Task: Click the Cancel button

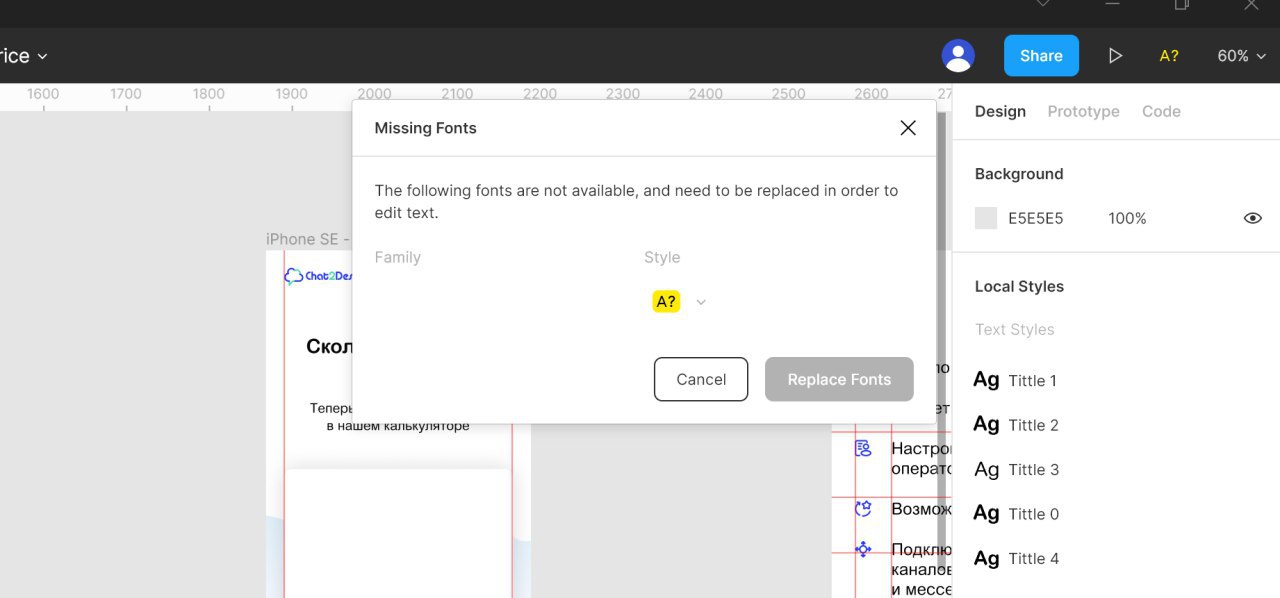Action: point(701,379)
